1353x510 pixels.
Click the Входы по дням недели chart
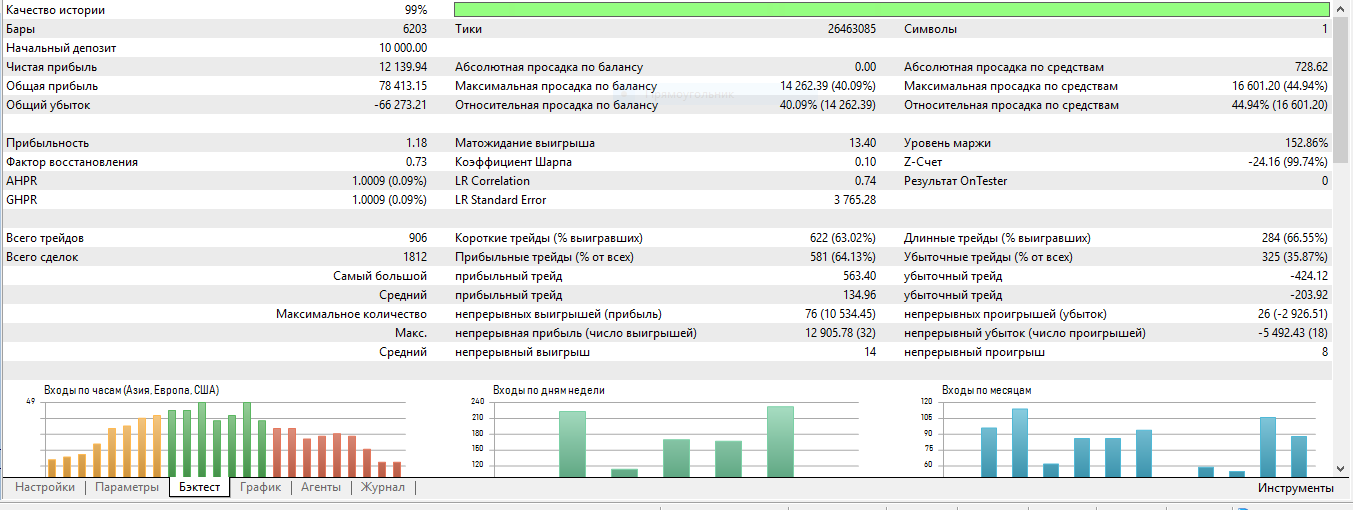coord(675,438)
